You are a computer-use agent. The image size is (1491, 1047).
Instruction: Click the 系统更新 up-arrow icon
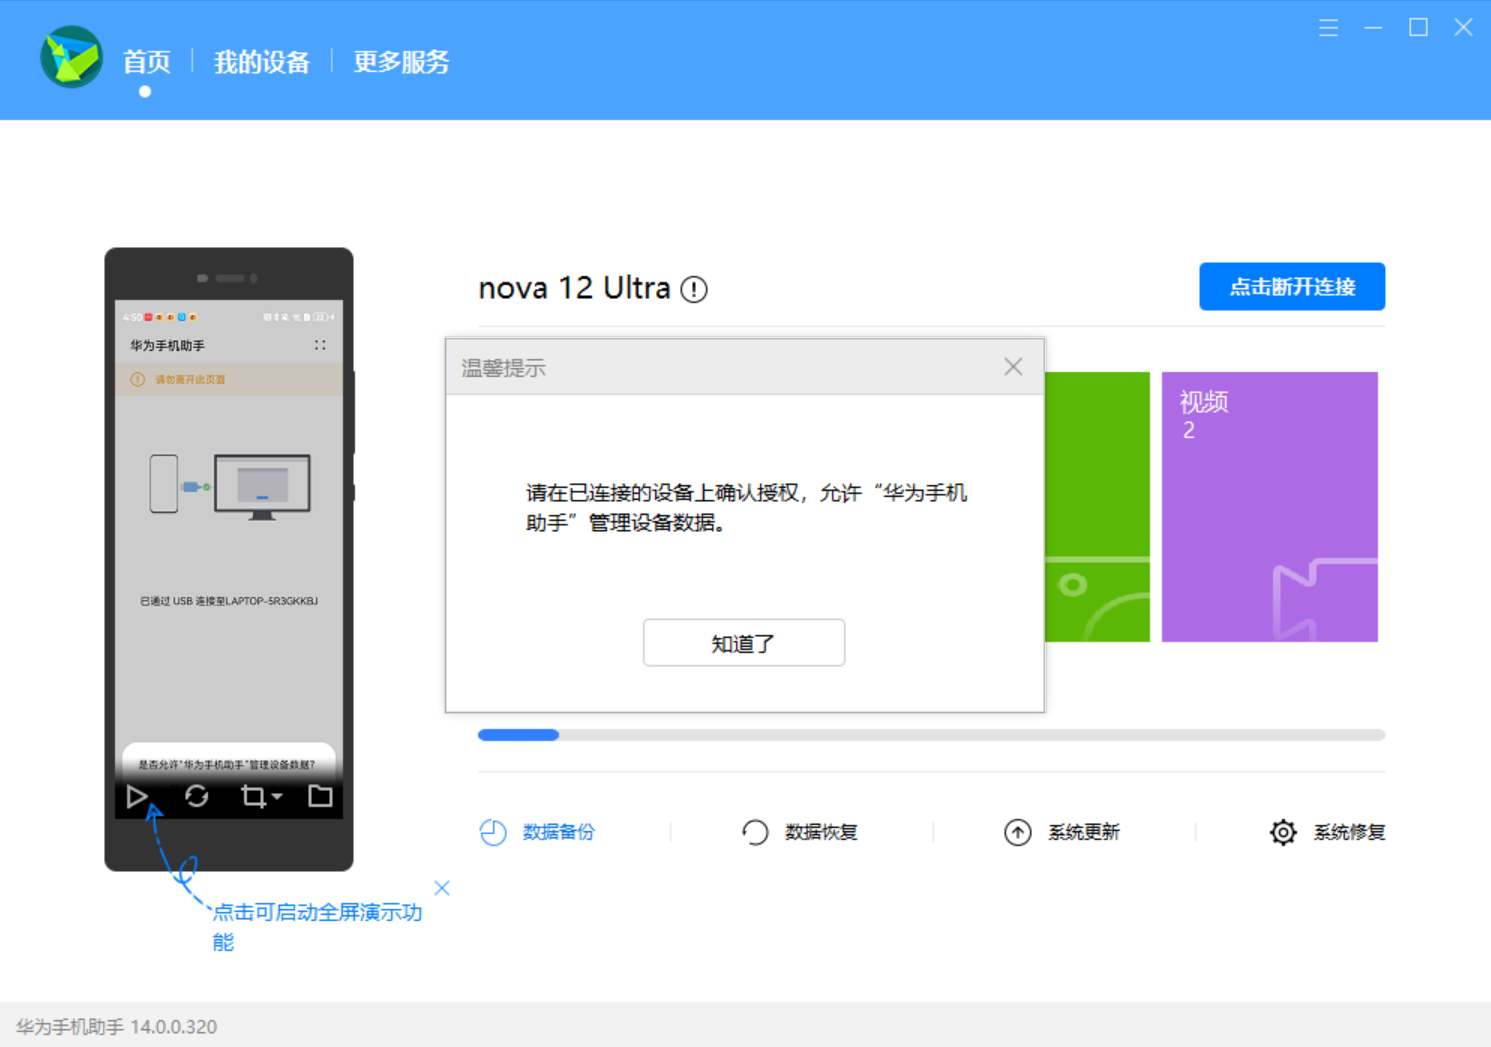[1018, 832]
